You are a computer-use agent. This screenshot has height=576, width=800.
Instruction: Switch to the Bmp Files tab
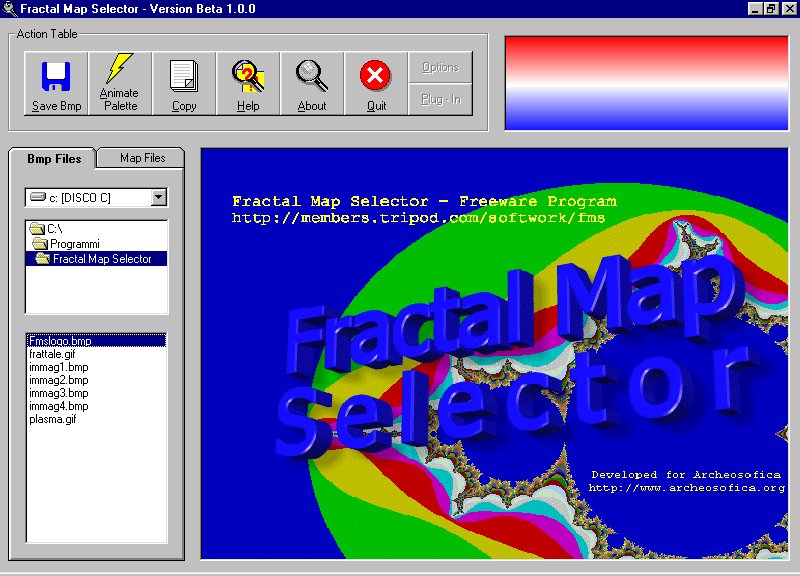pos(54,159)
